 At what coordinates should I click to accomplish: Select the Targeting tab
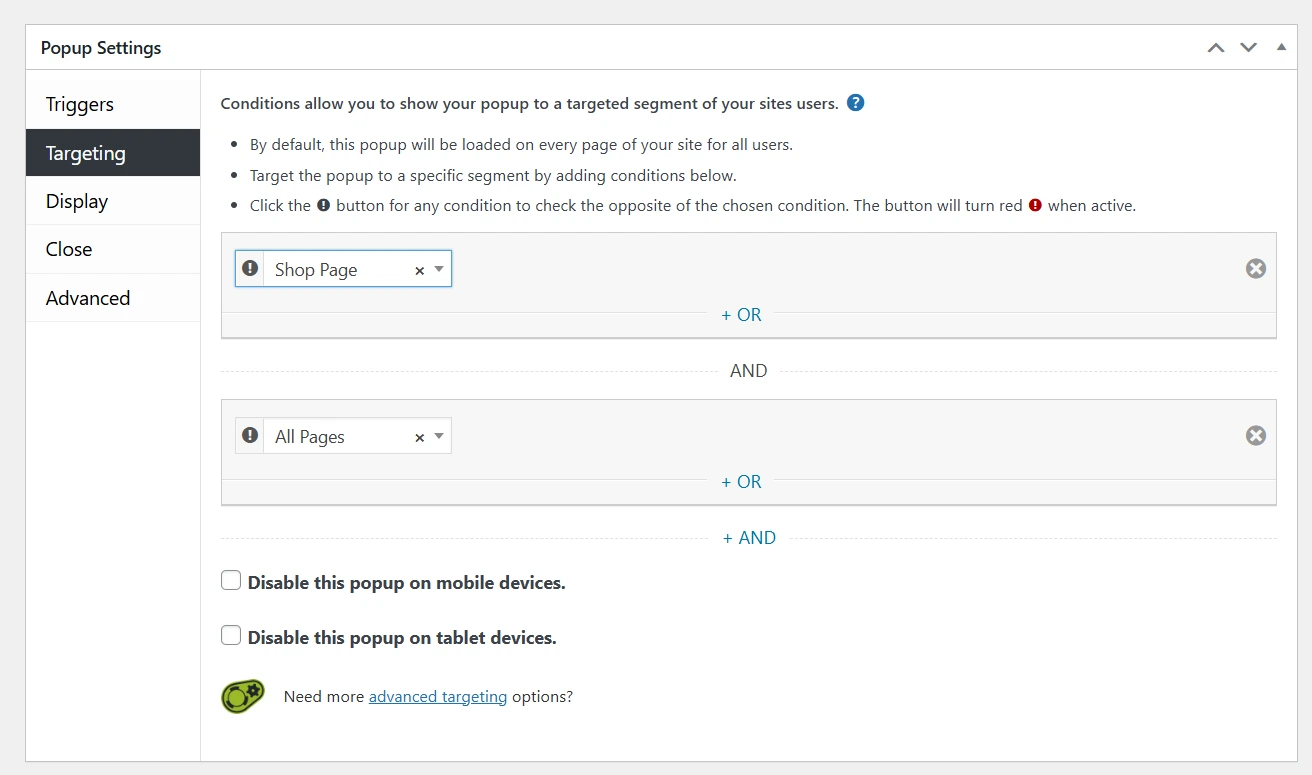point(113,153)
